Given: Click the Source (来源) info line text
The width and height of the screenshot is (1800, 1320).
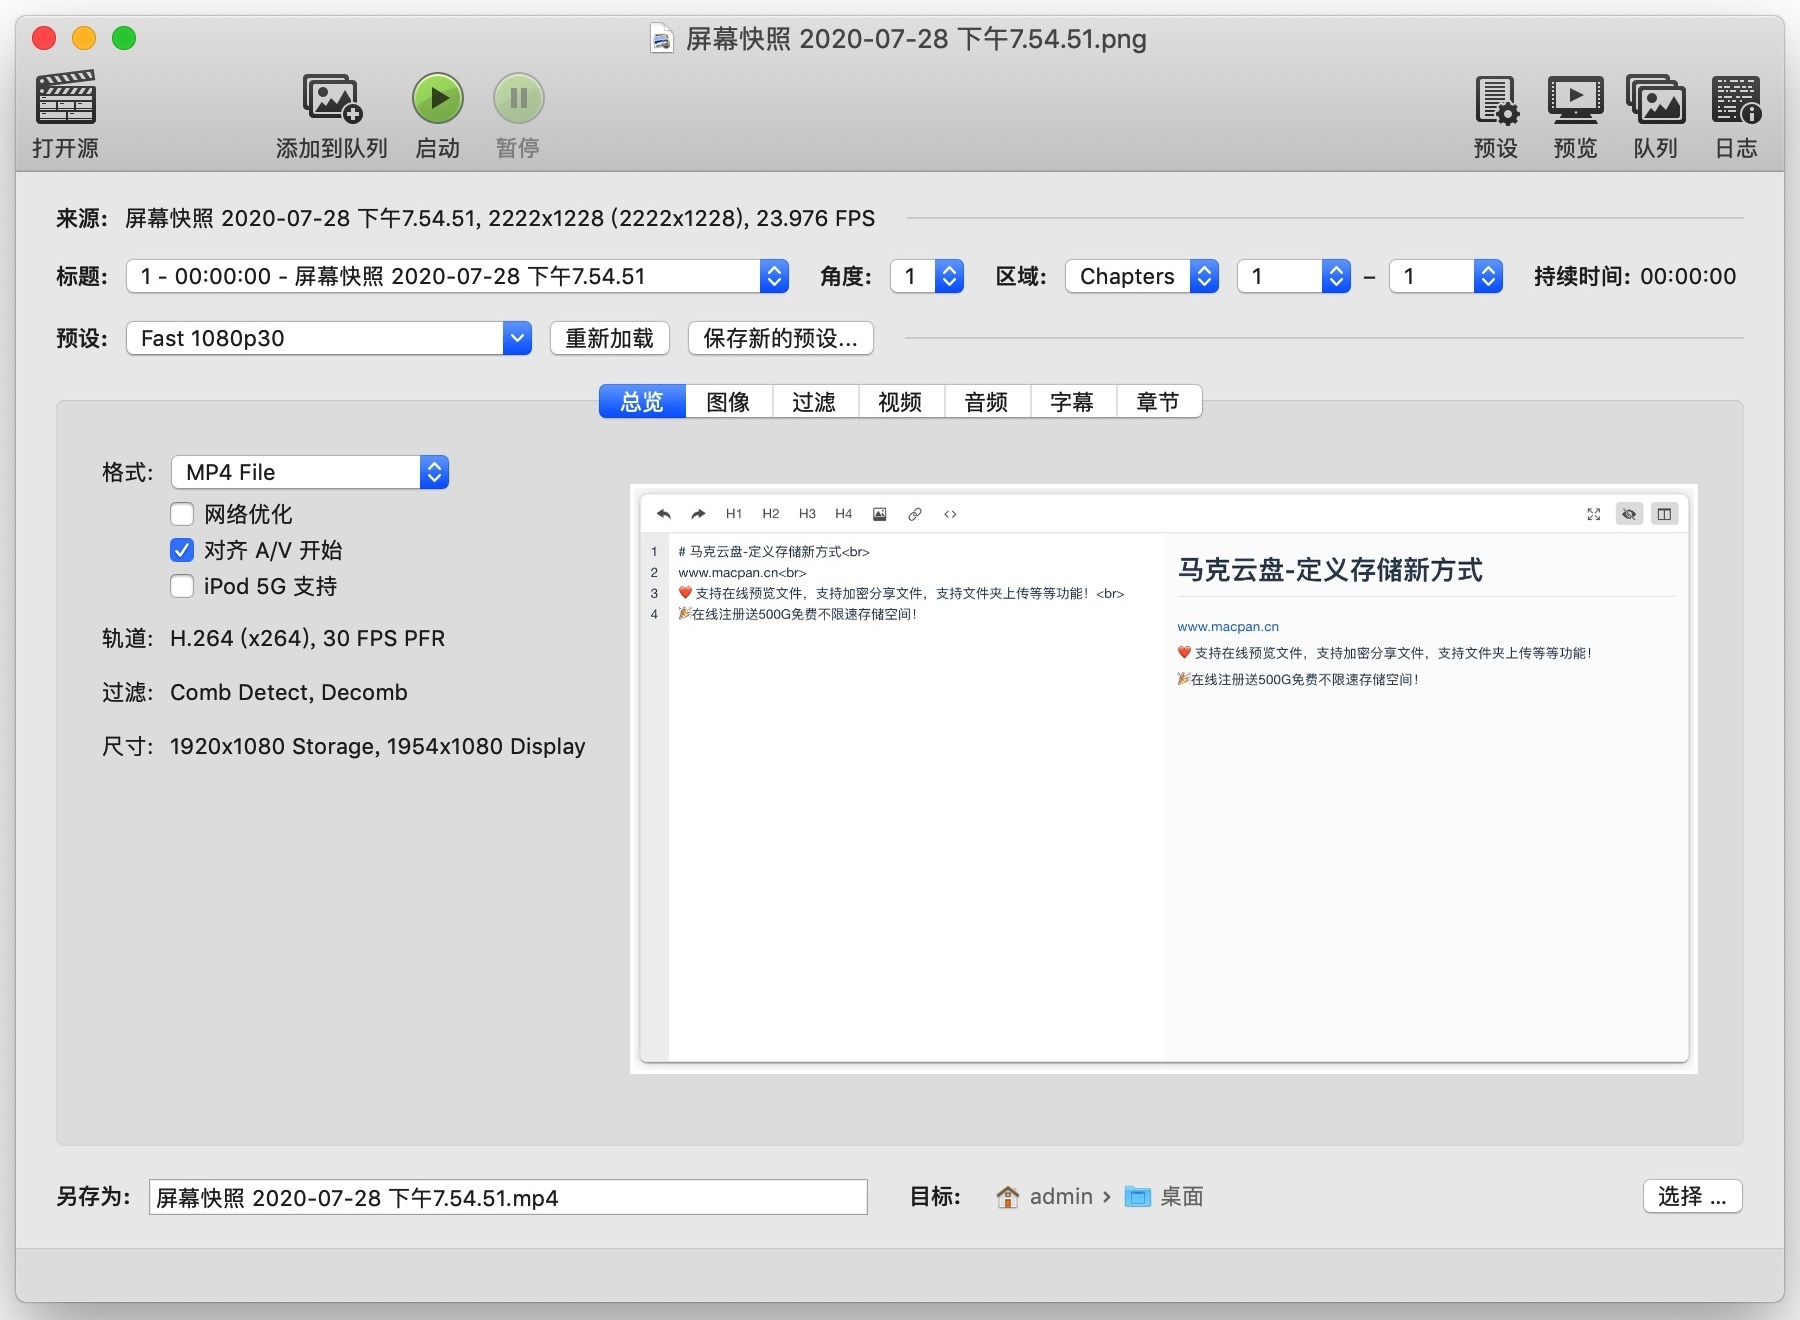Looking at the screenshot, I should [500, 218].
